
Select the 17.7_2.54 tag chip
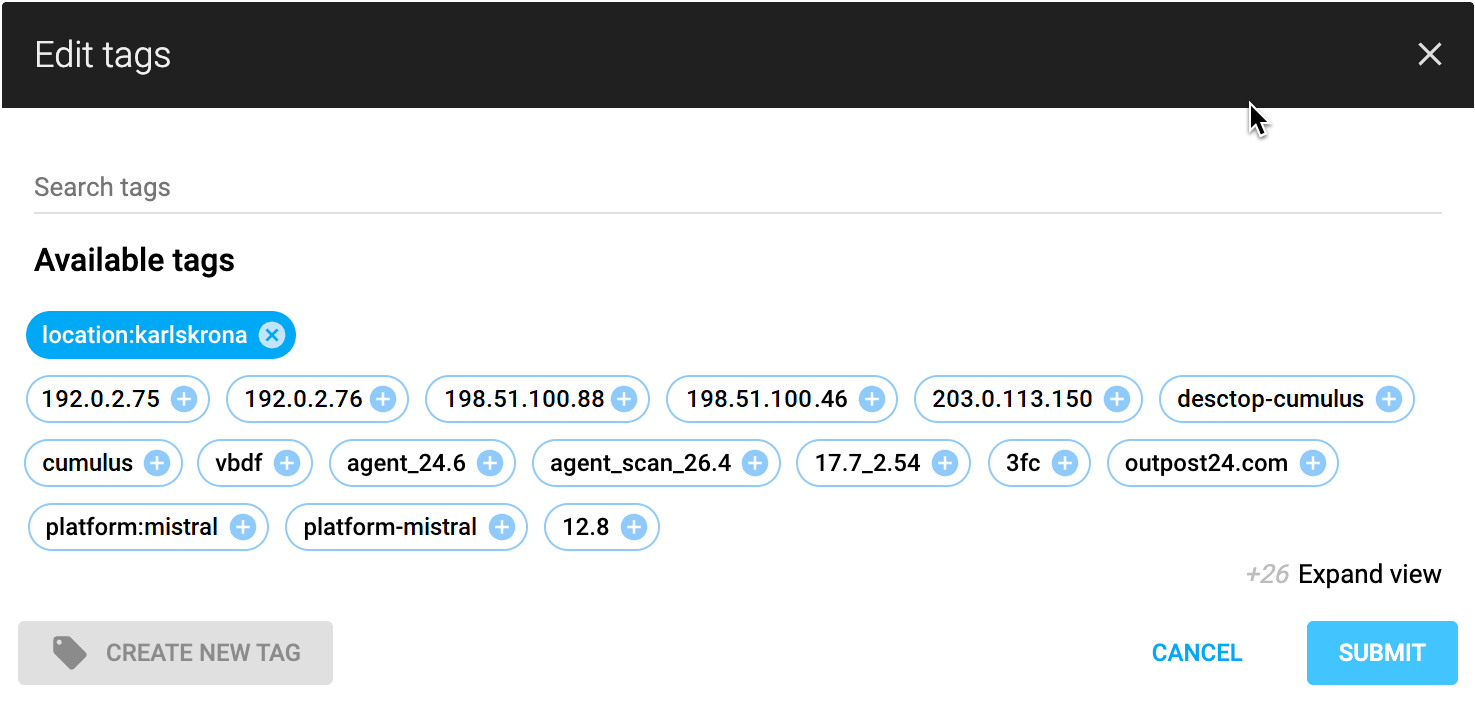pos(867,464)
